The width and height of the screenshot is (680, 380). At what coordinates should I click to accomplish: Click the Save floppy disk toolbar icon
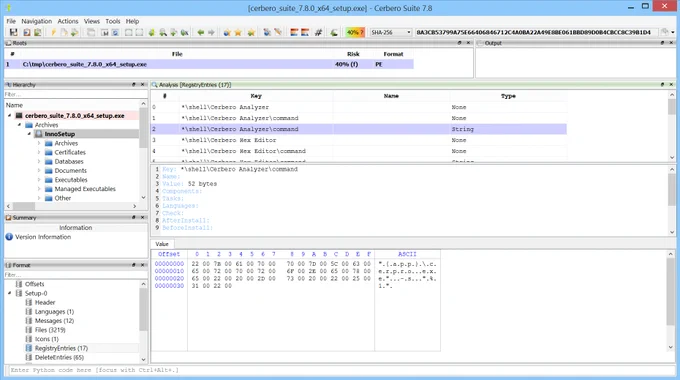pyautogui.click(x=13, y=32)
